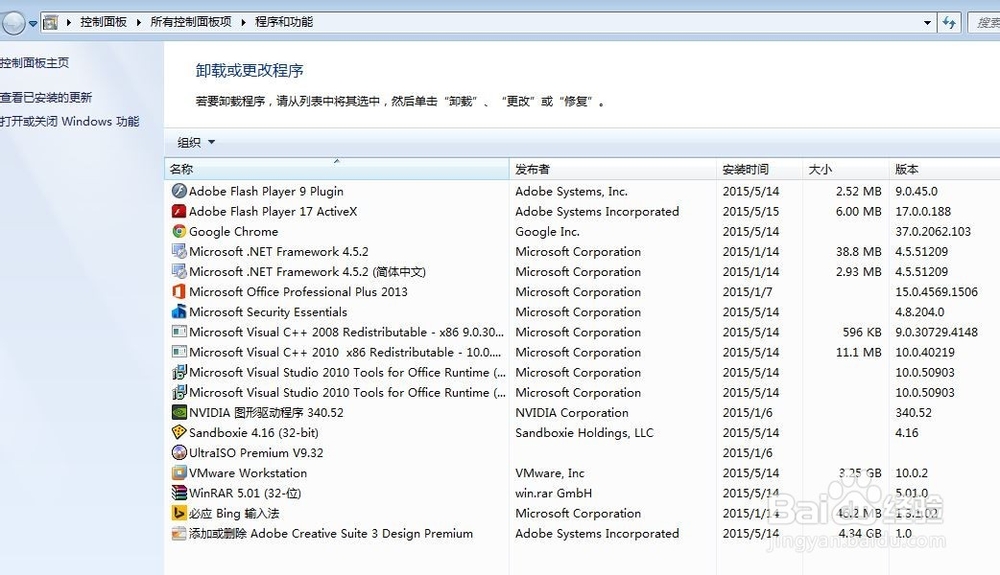Viewport: 1000px width, 575px height.
Task: Select UltraISO Premium V9.32 program name
Action: (256, 453)
